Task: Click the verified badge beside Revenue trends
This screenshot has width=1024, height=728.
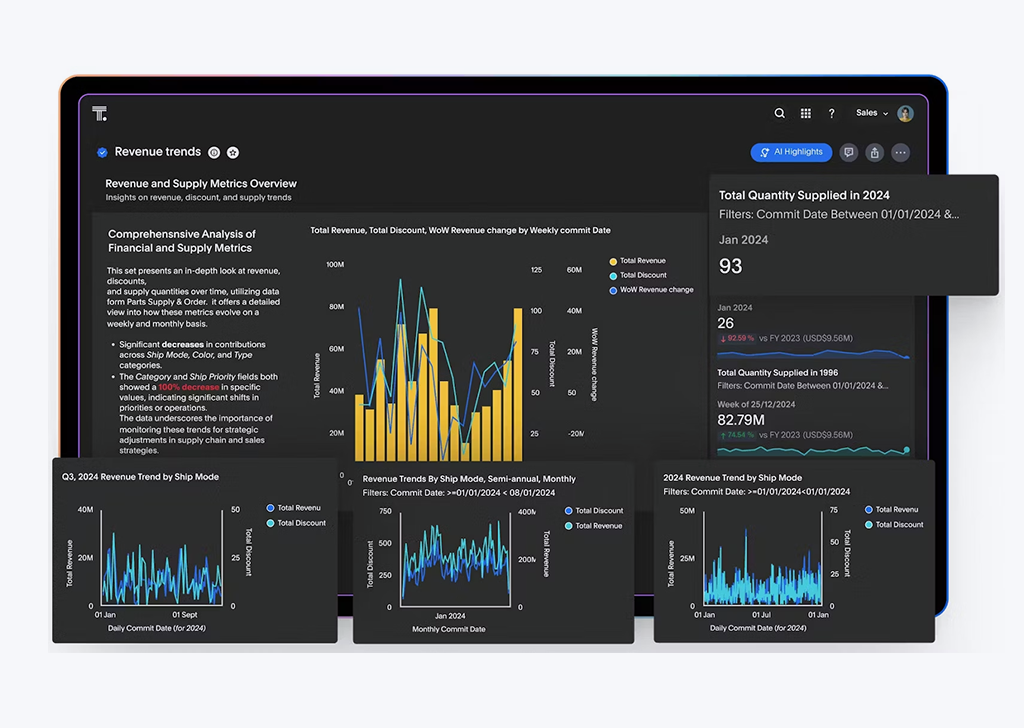Action: (x=102, y=152)
